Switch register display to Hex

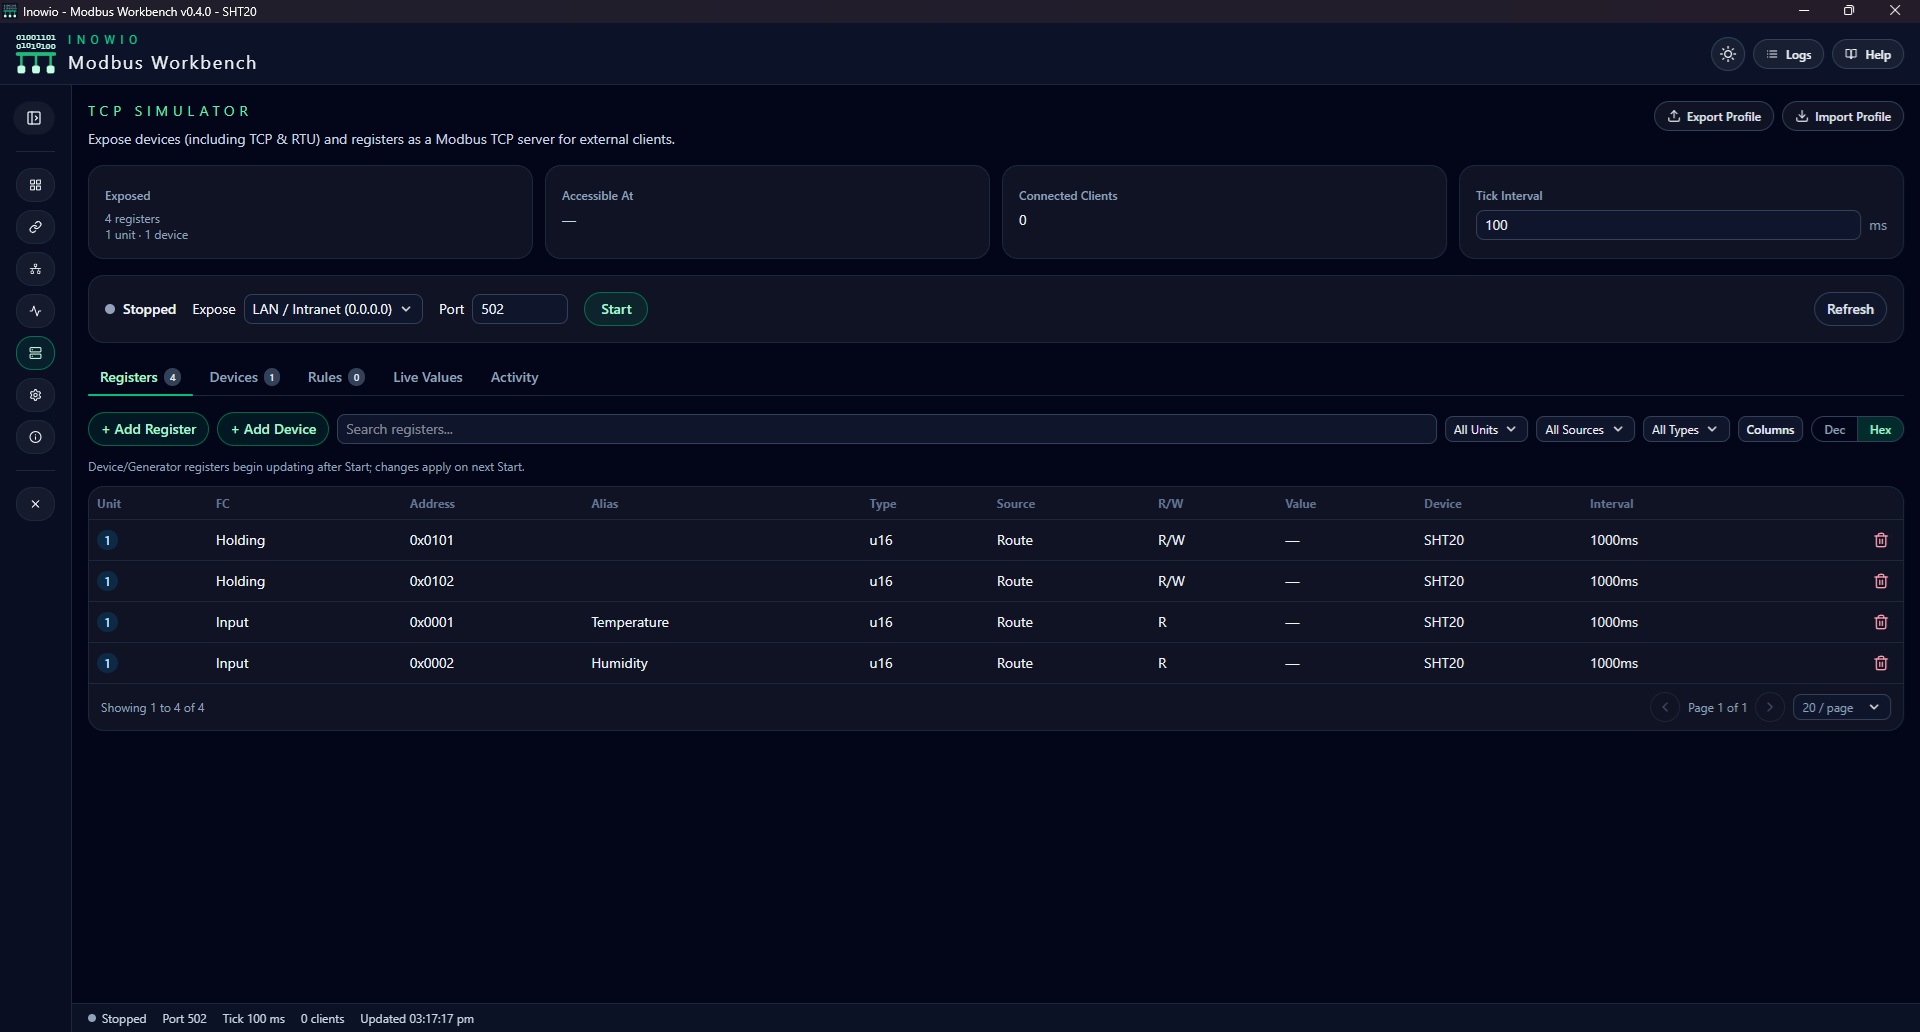tap(1880, 429)
